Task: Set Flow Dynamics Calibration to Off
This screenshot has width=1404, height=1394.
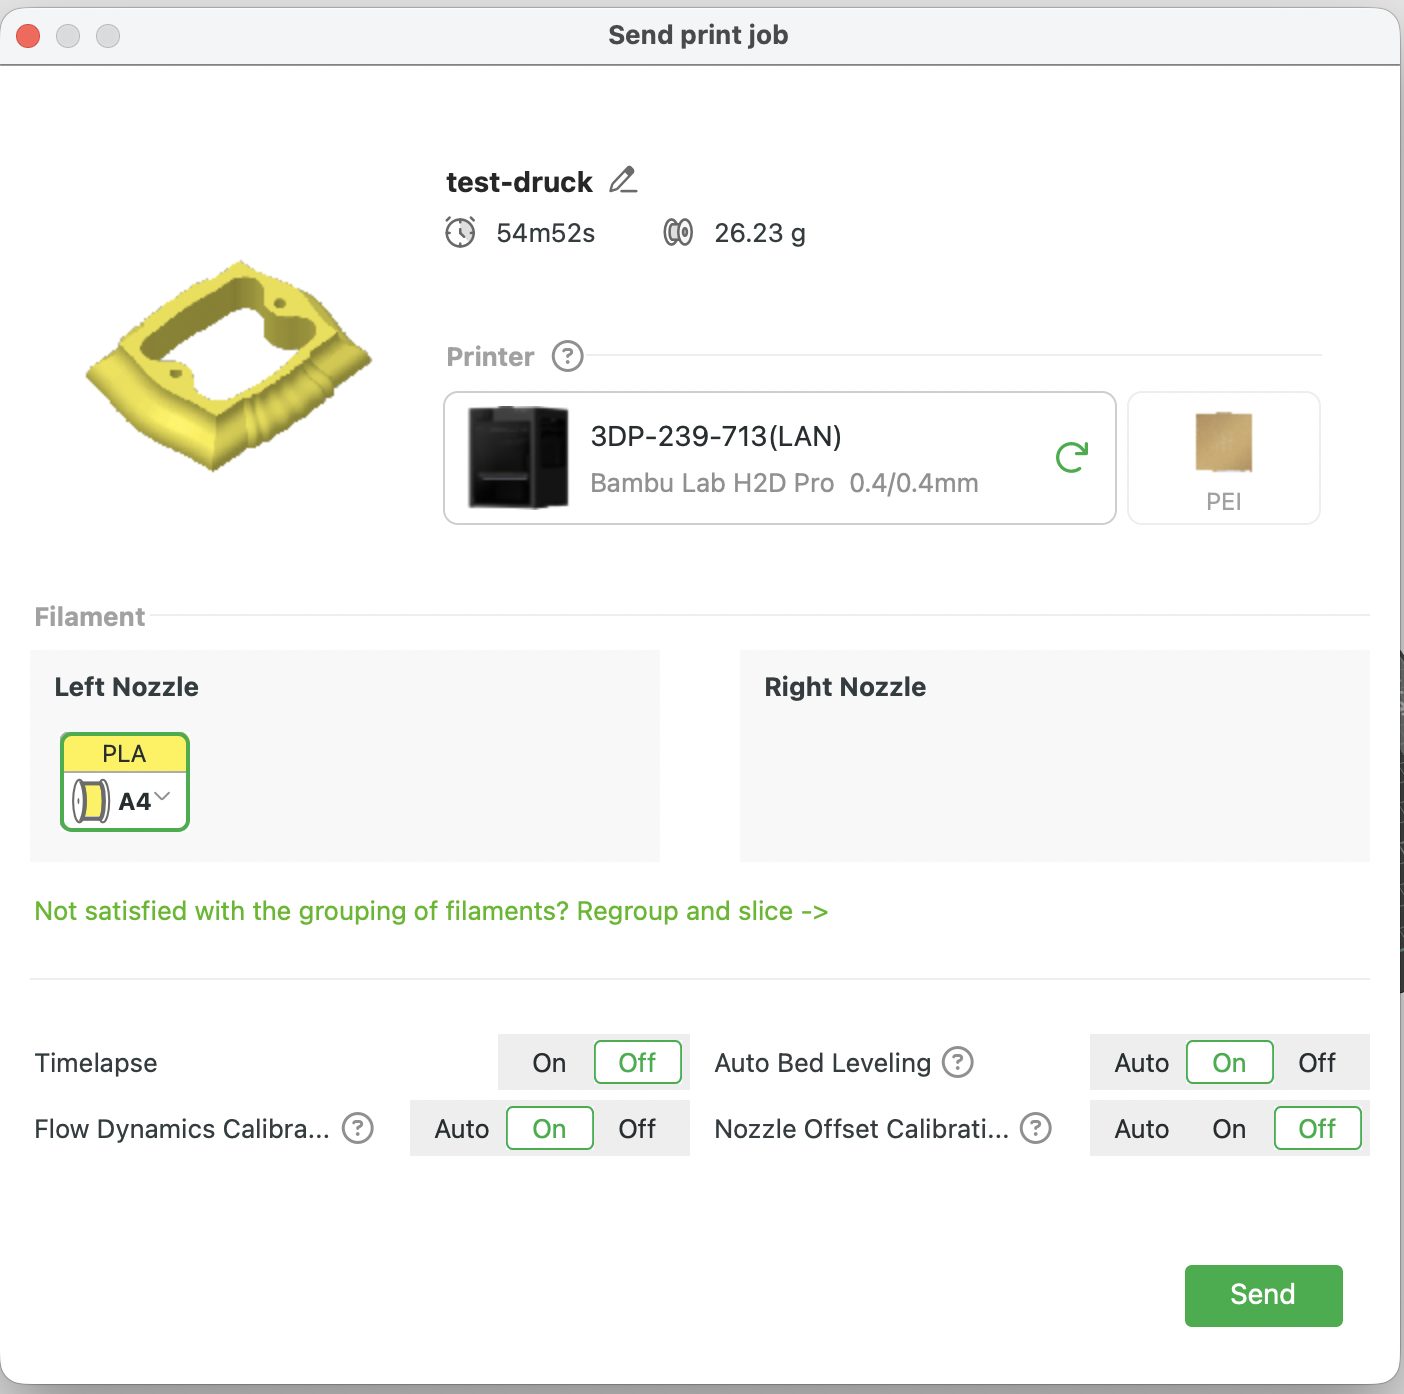Action: click(637, 1128)
